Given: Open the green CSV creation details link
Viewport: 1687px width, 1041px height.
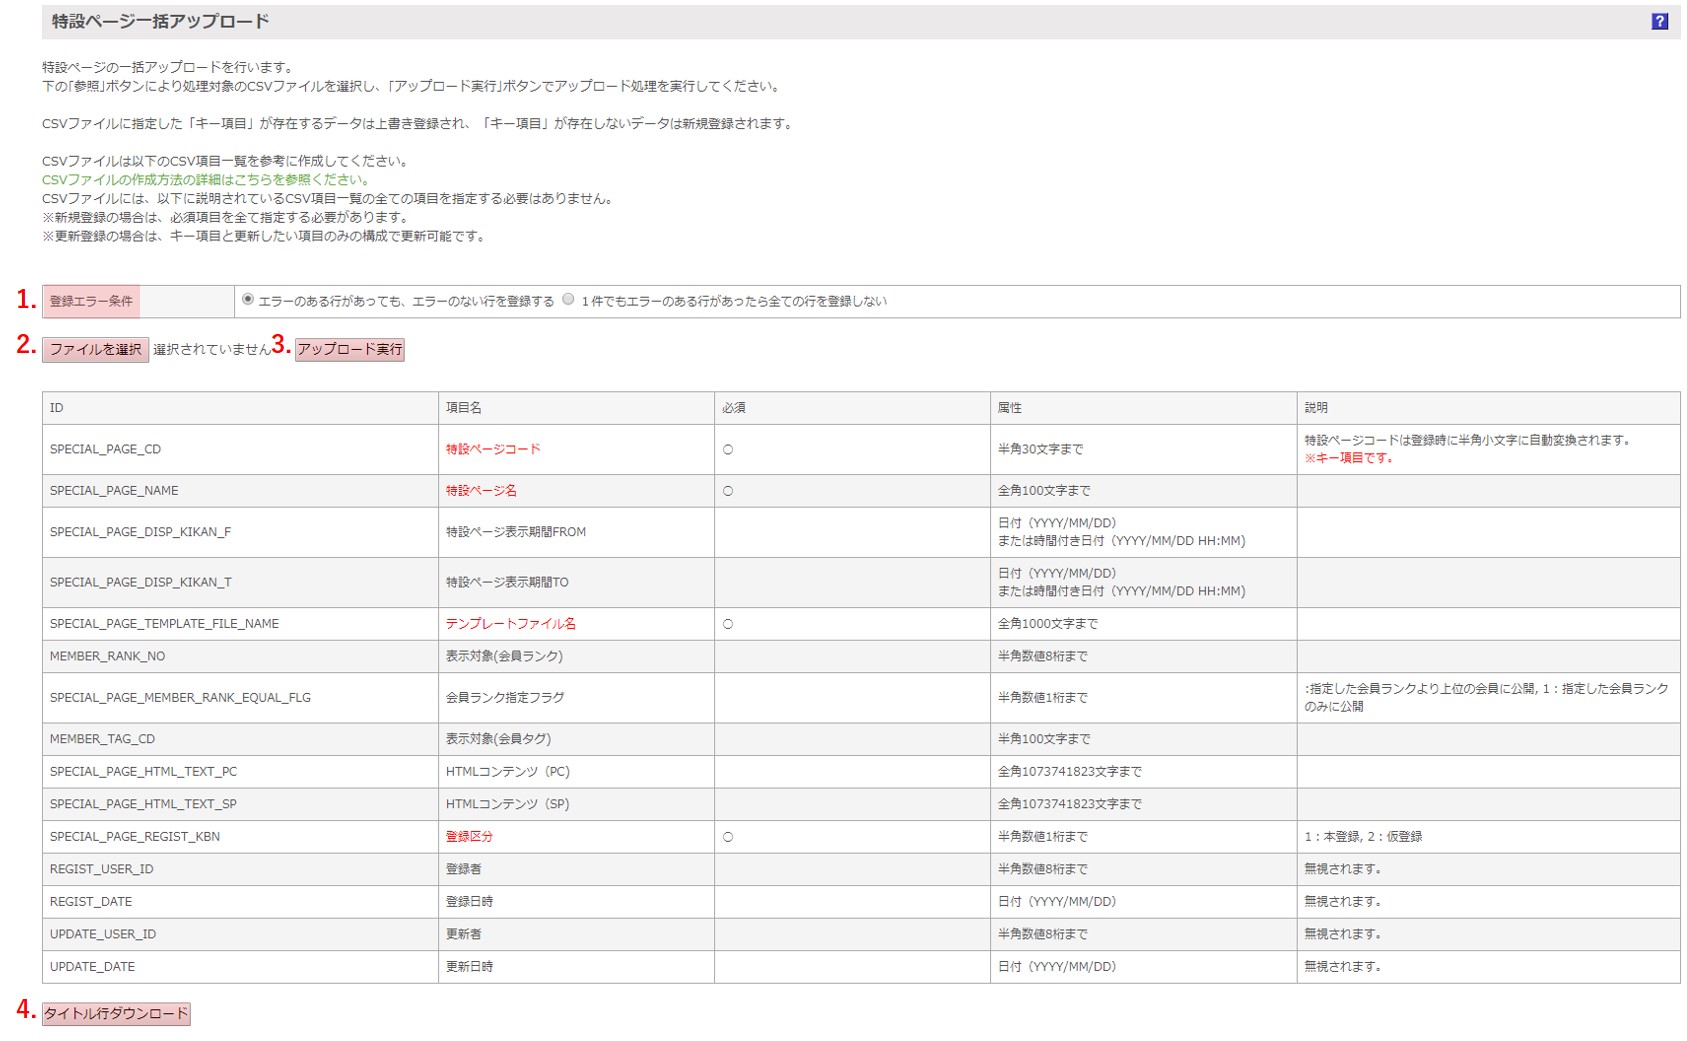Looking at the screenshot, I should point(206,180).
